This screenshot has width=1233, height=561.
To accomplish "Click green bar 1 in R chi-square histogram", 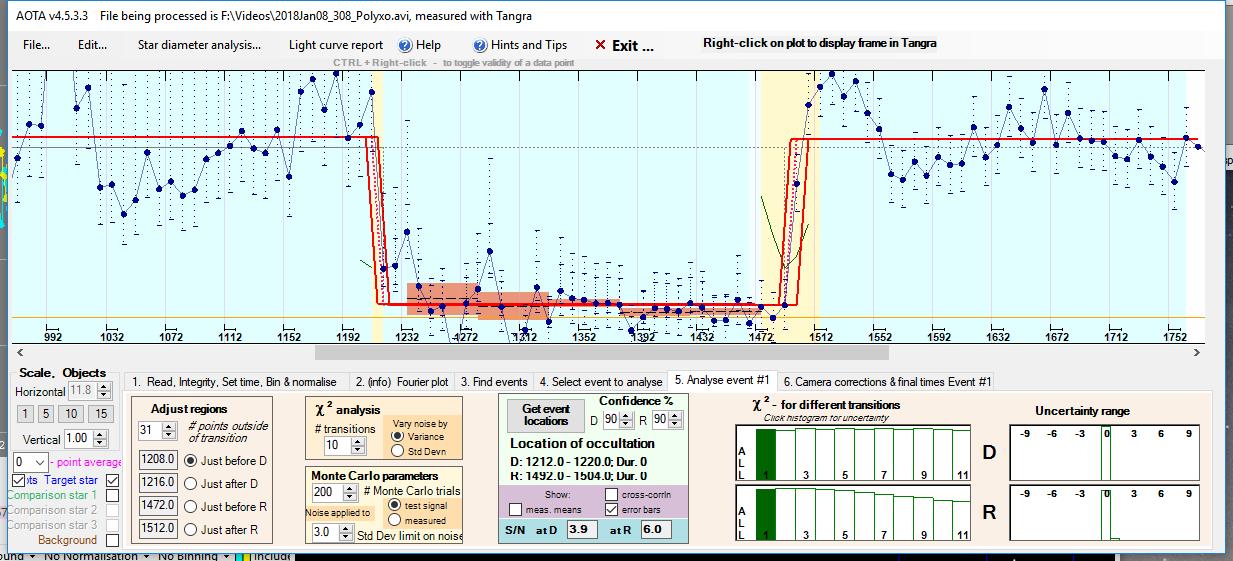I will 765,514.
